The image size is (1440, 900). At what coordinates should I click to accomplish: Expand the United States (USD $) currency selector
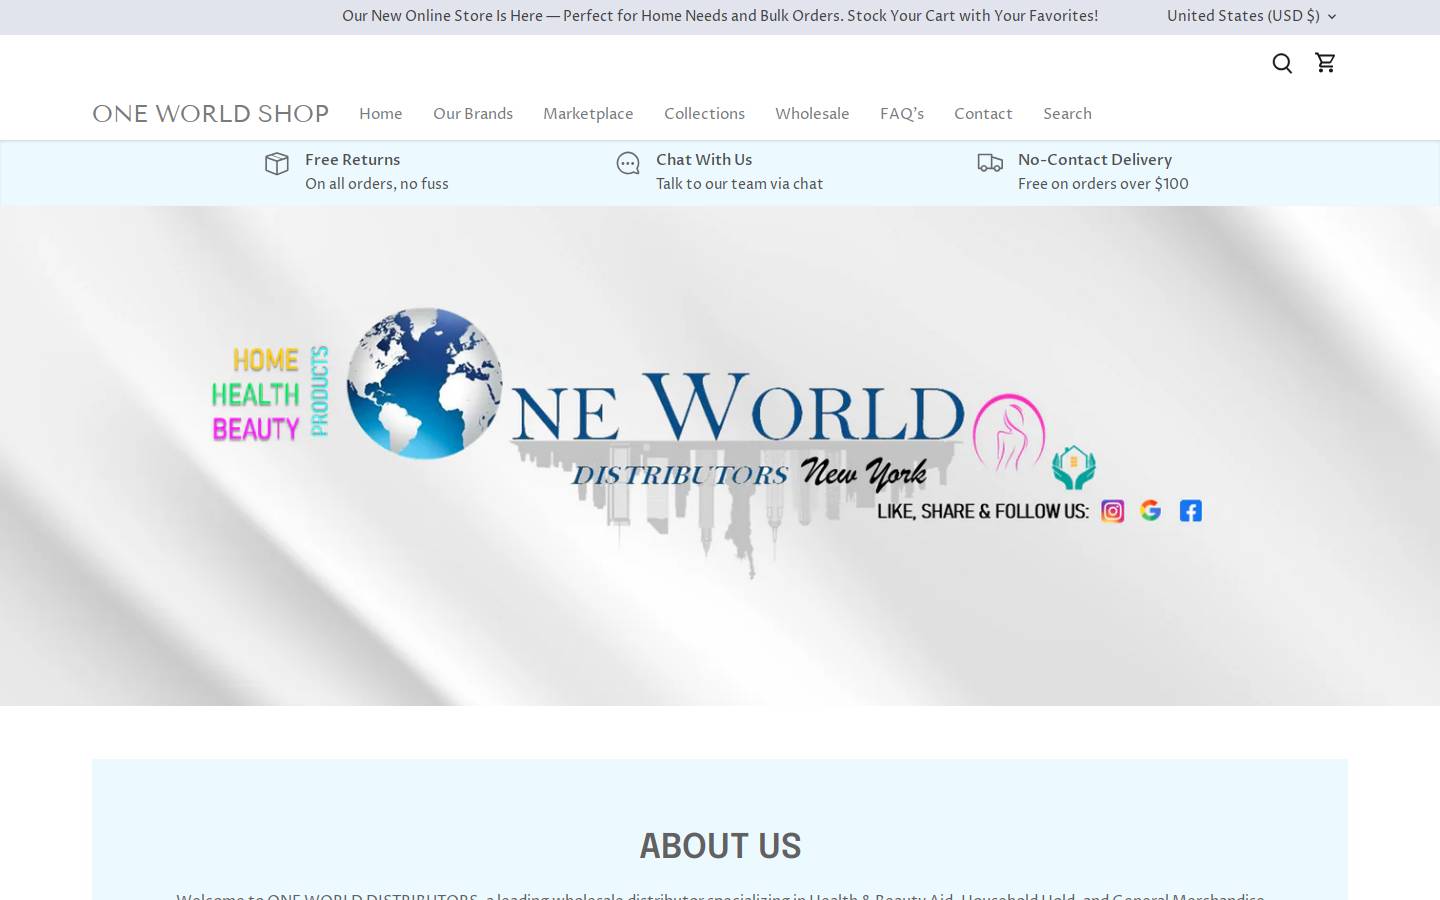(x=1252, y=16)
